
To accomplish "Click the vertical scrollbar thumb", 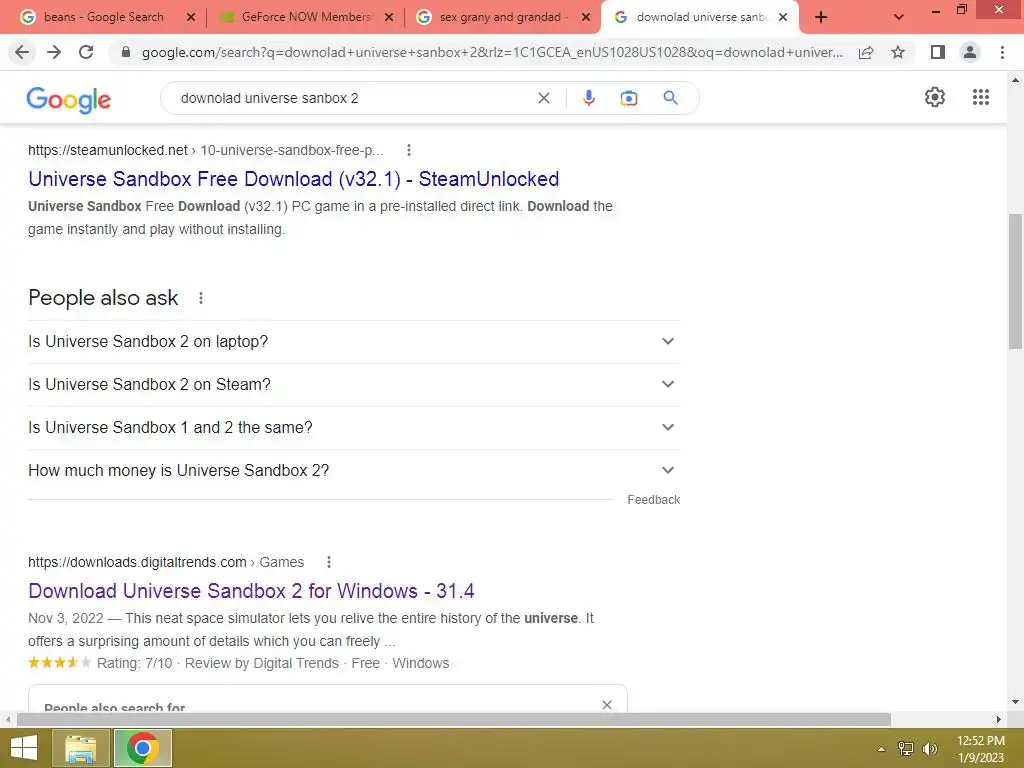I will 1016,281.
